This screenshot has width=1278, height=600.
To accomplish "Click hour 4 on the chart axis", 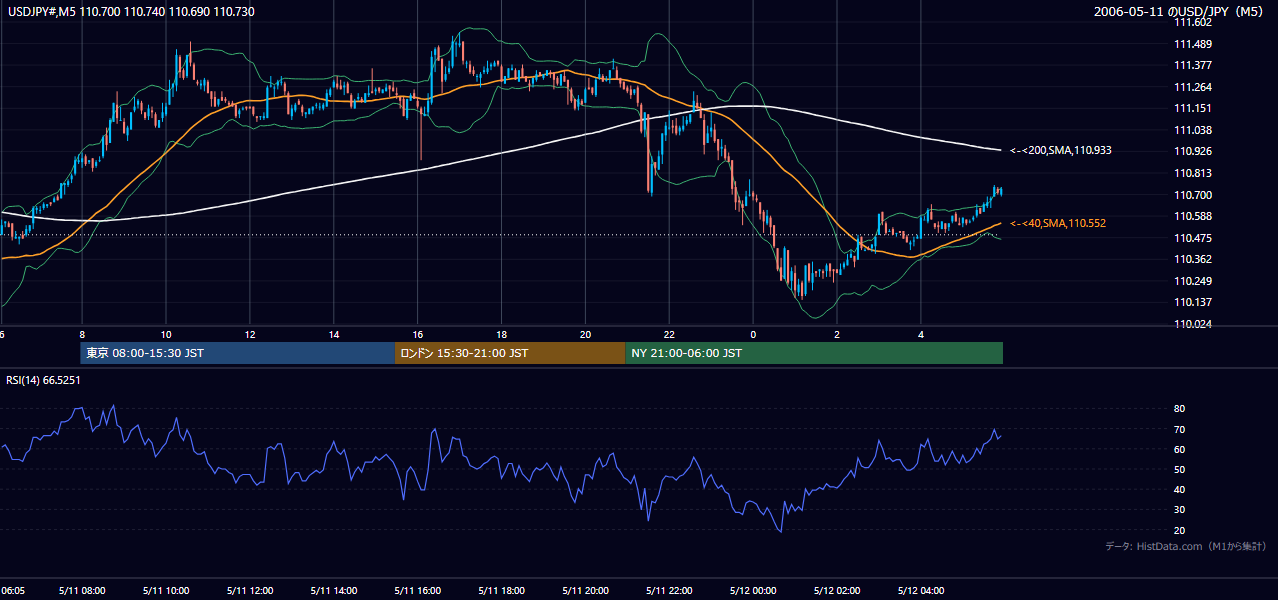I will (921, 334).
